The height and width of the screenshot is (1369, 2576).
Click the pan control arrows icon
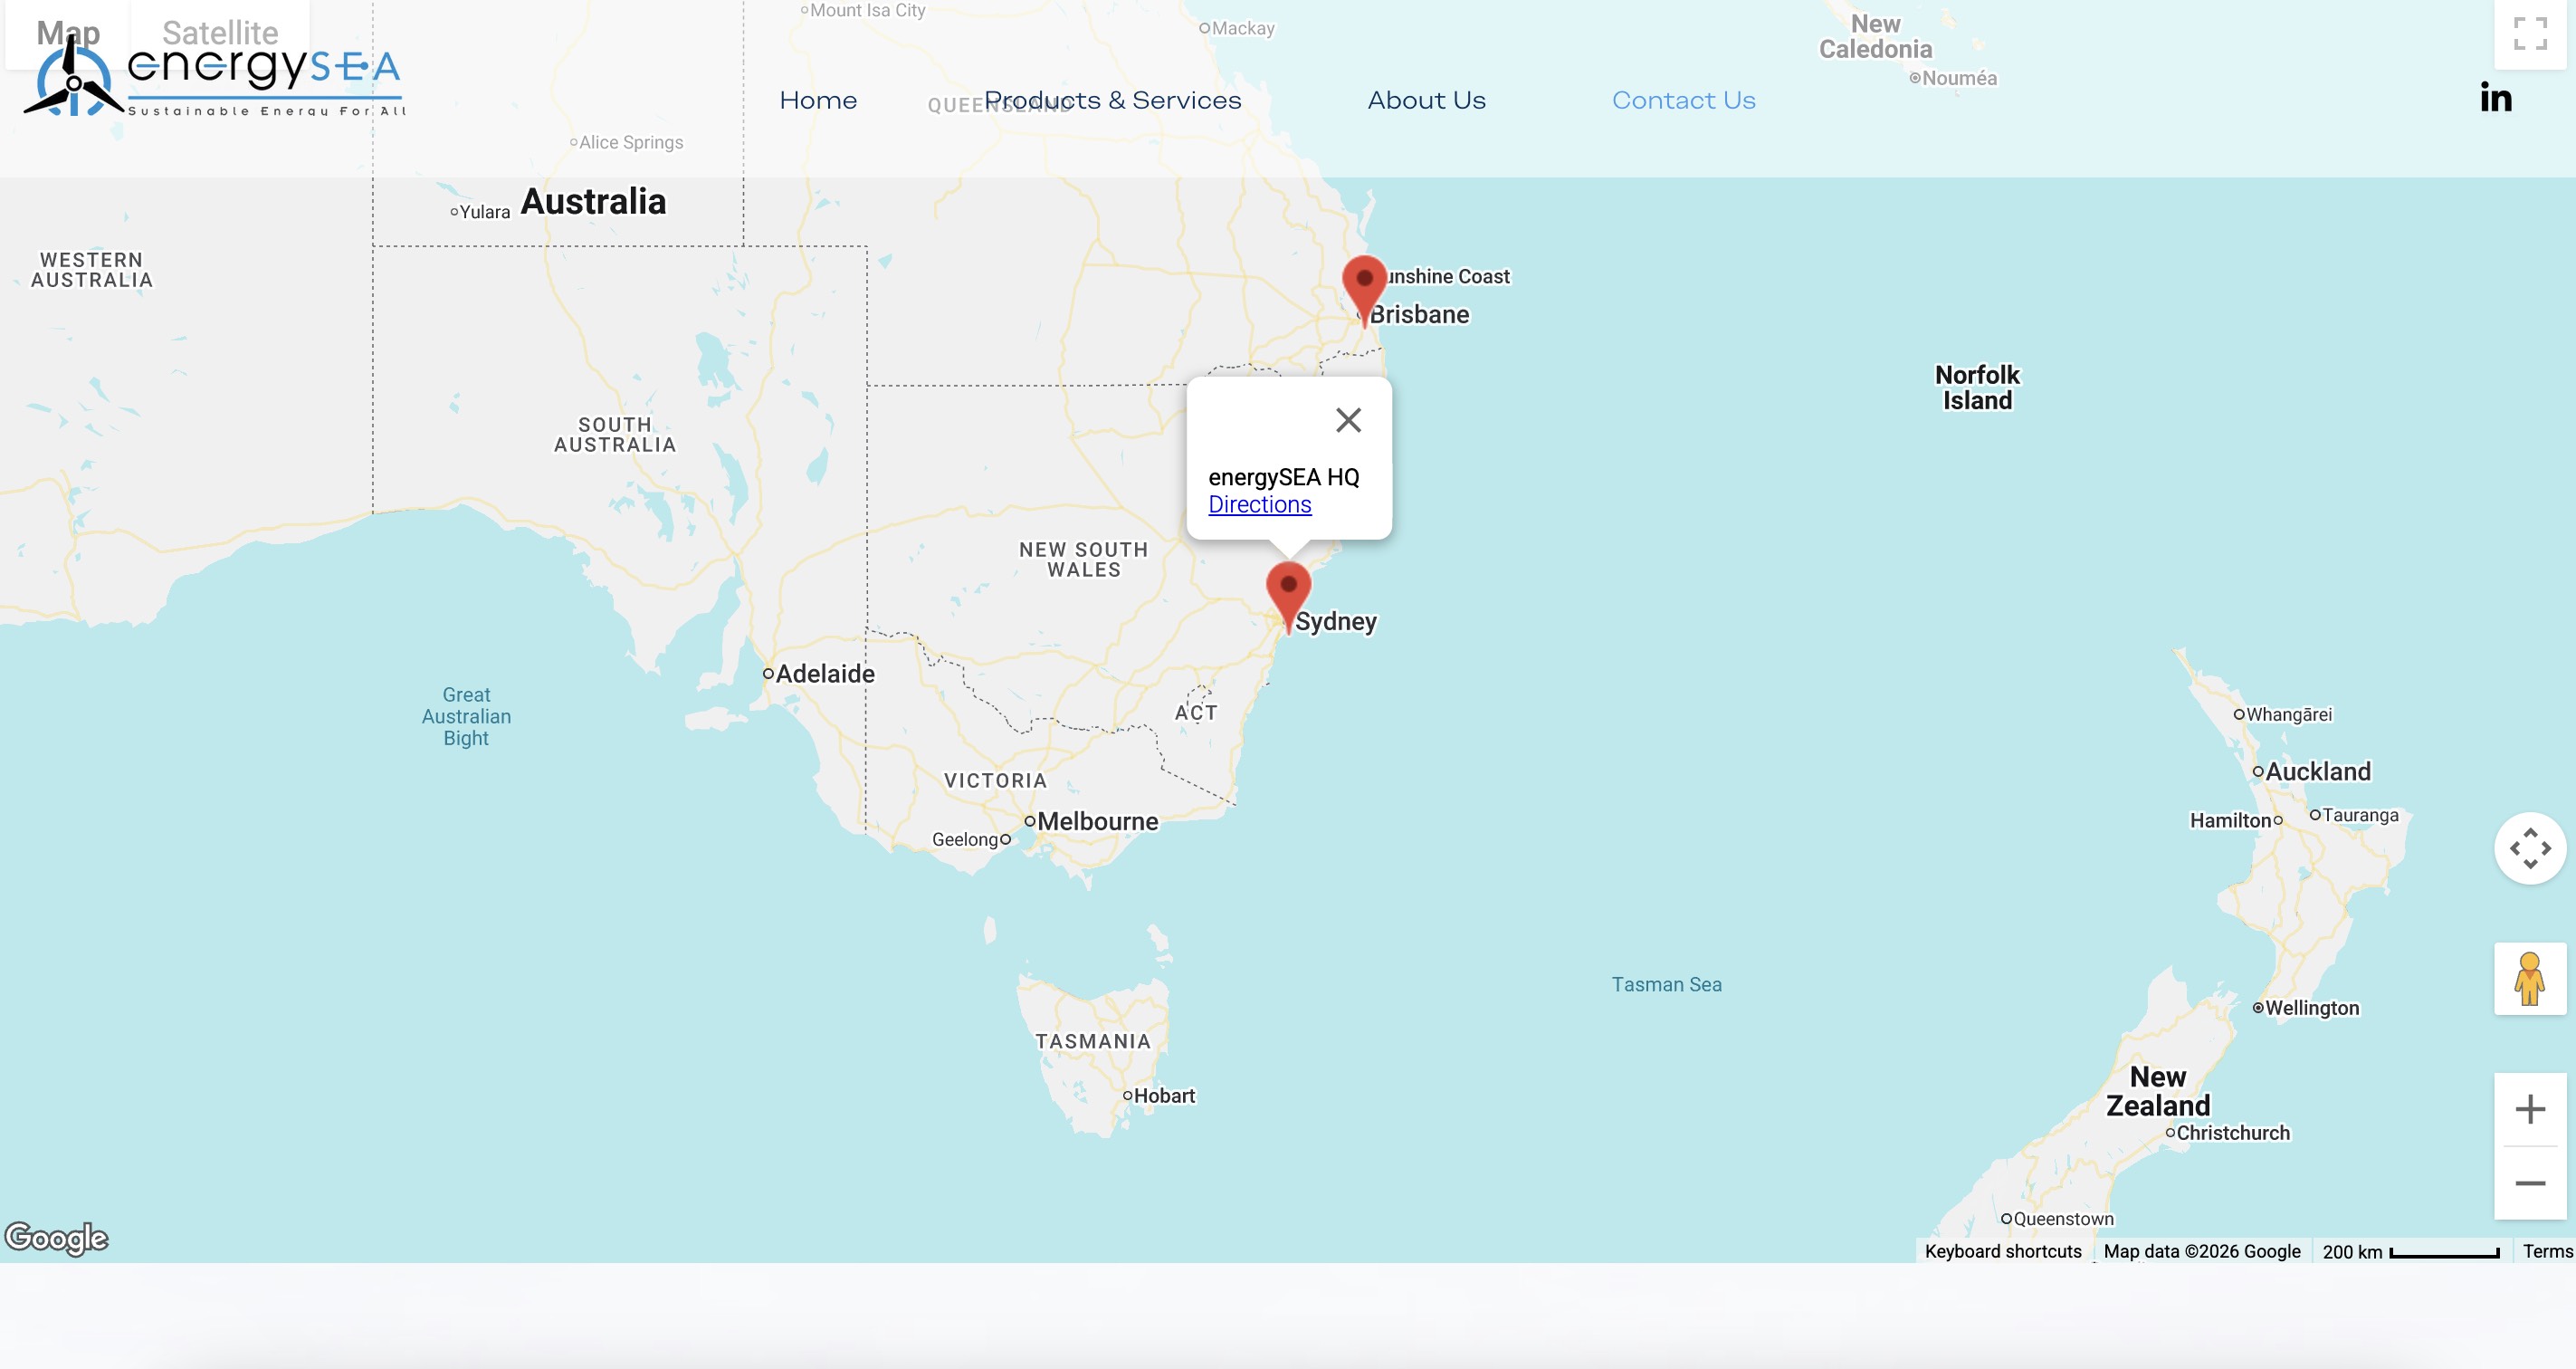pos(2530,849)
